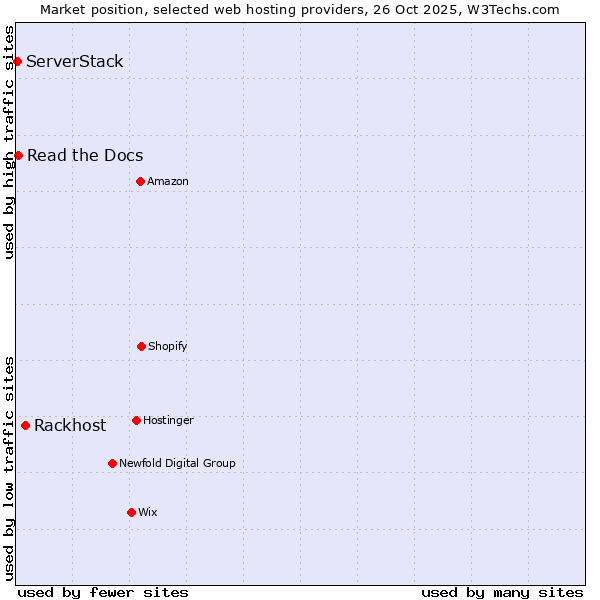Viewport: 600px width, 600px height.
Task: Select the Amazon data point marker
Action: point(140,181)
